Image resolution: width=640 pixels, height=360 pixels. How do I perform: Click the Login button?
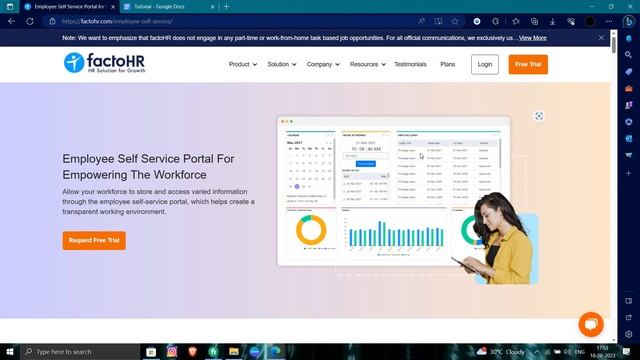point(485,64)
